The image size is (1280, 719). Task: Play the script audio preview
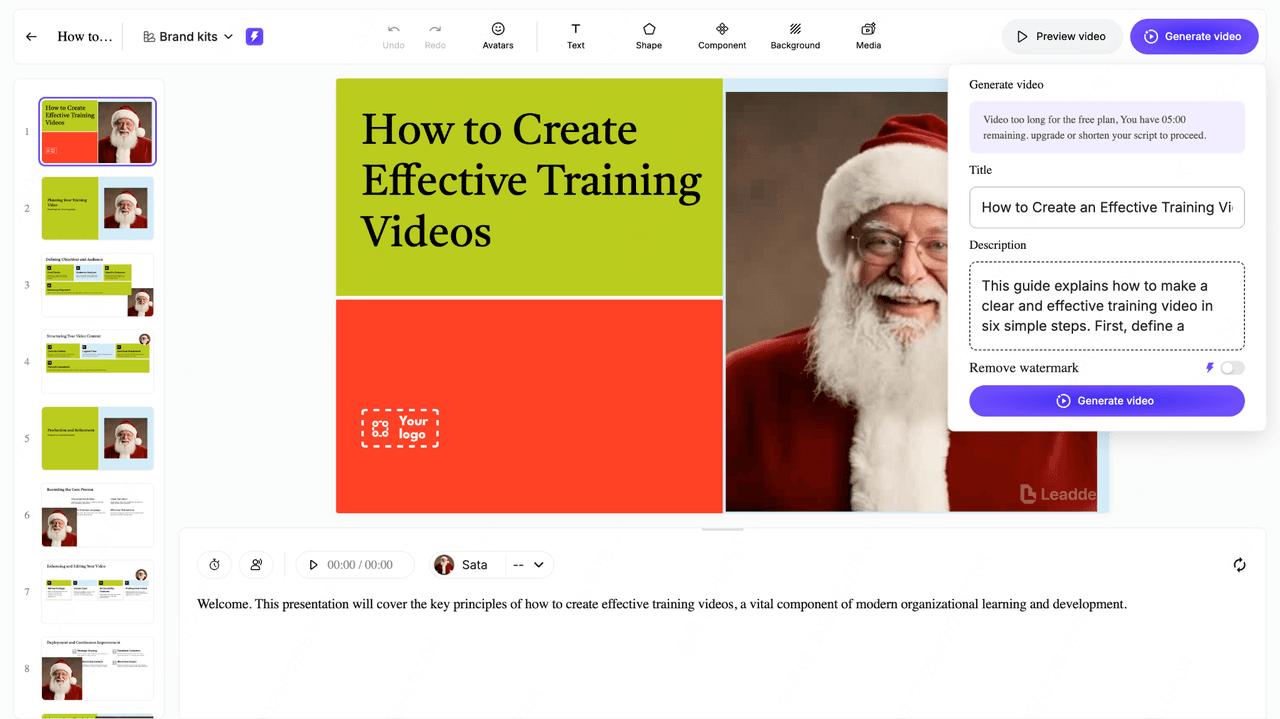[x=313, y=565]
